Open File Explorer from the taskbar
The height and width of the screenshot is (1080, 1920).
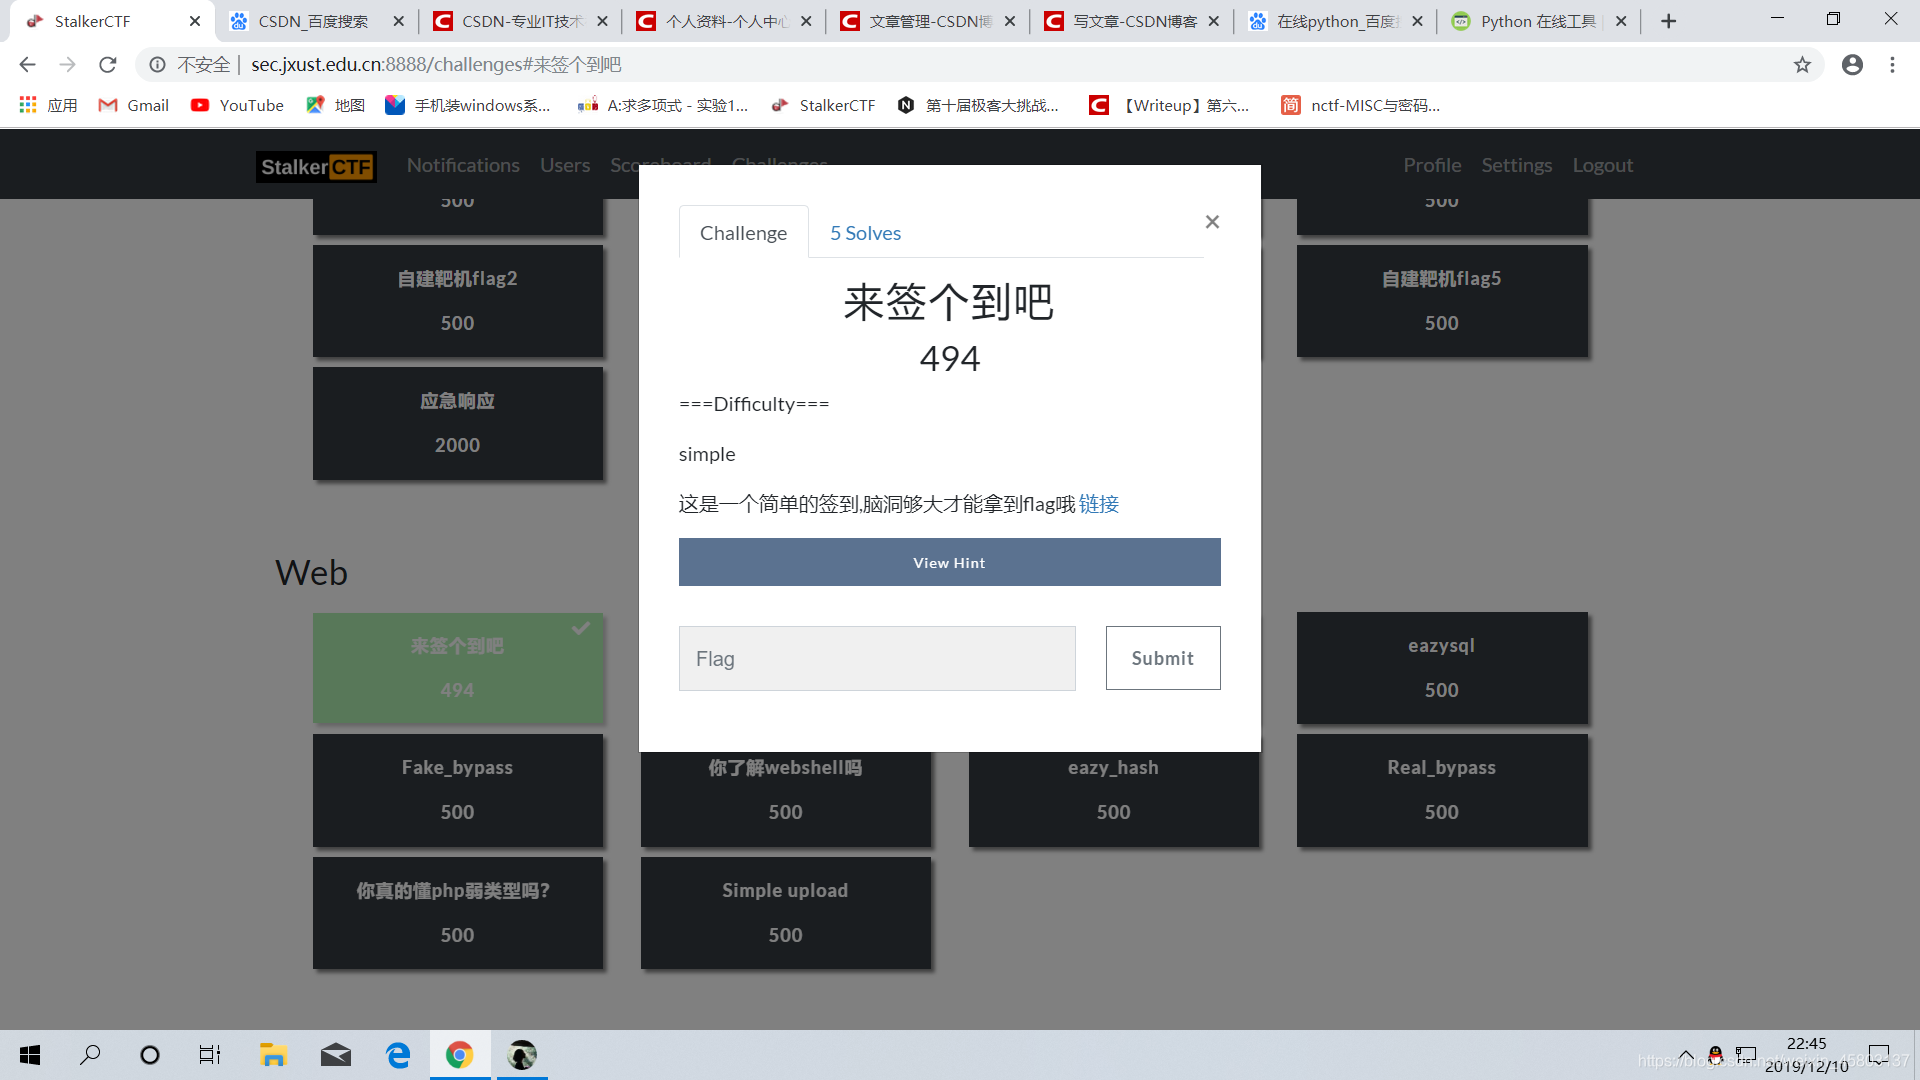tap(273, 1055)
